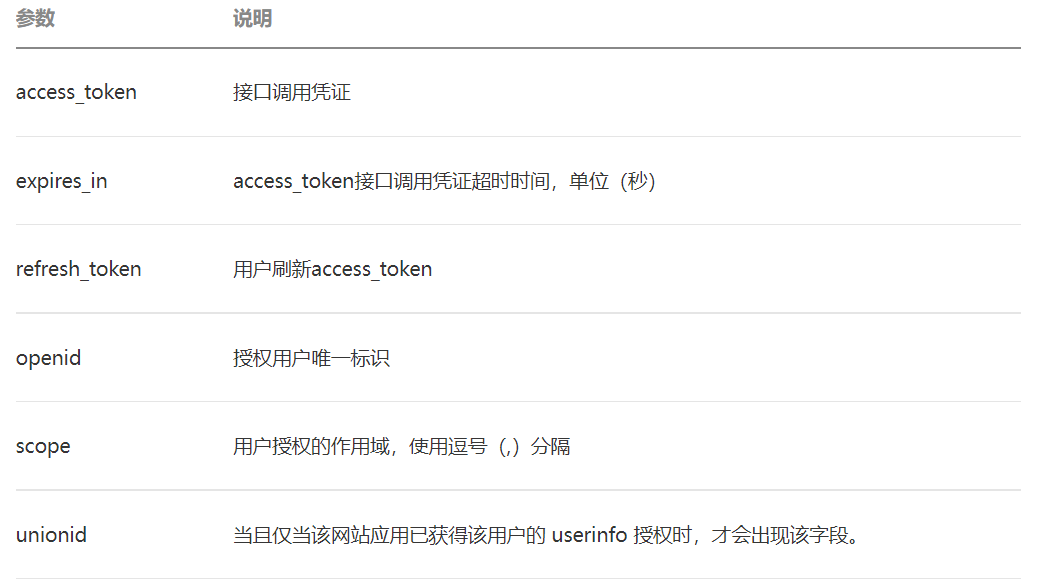Click the word userinfo in unionid row
The height and width of the screenshot is (586, 1044).
[x=590, y=535]
